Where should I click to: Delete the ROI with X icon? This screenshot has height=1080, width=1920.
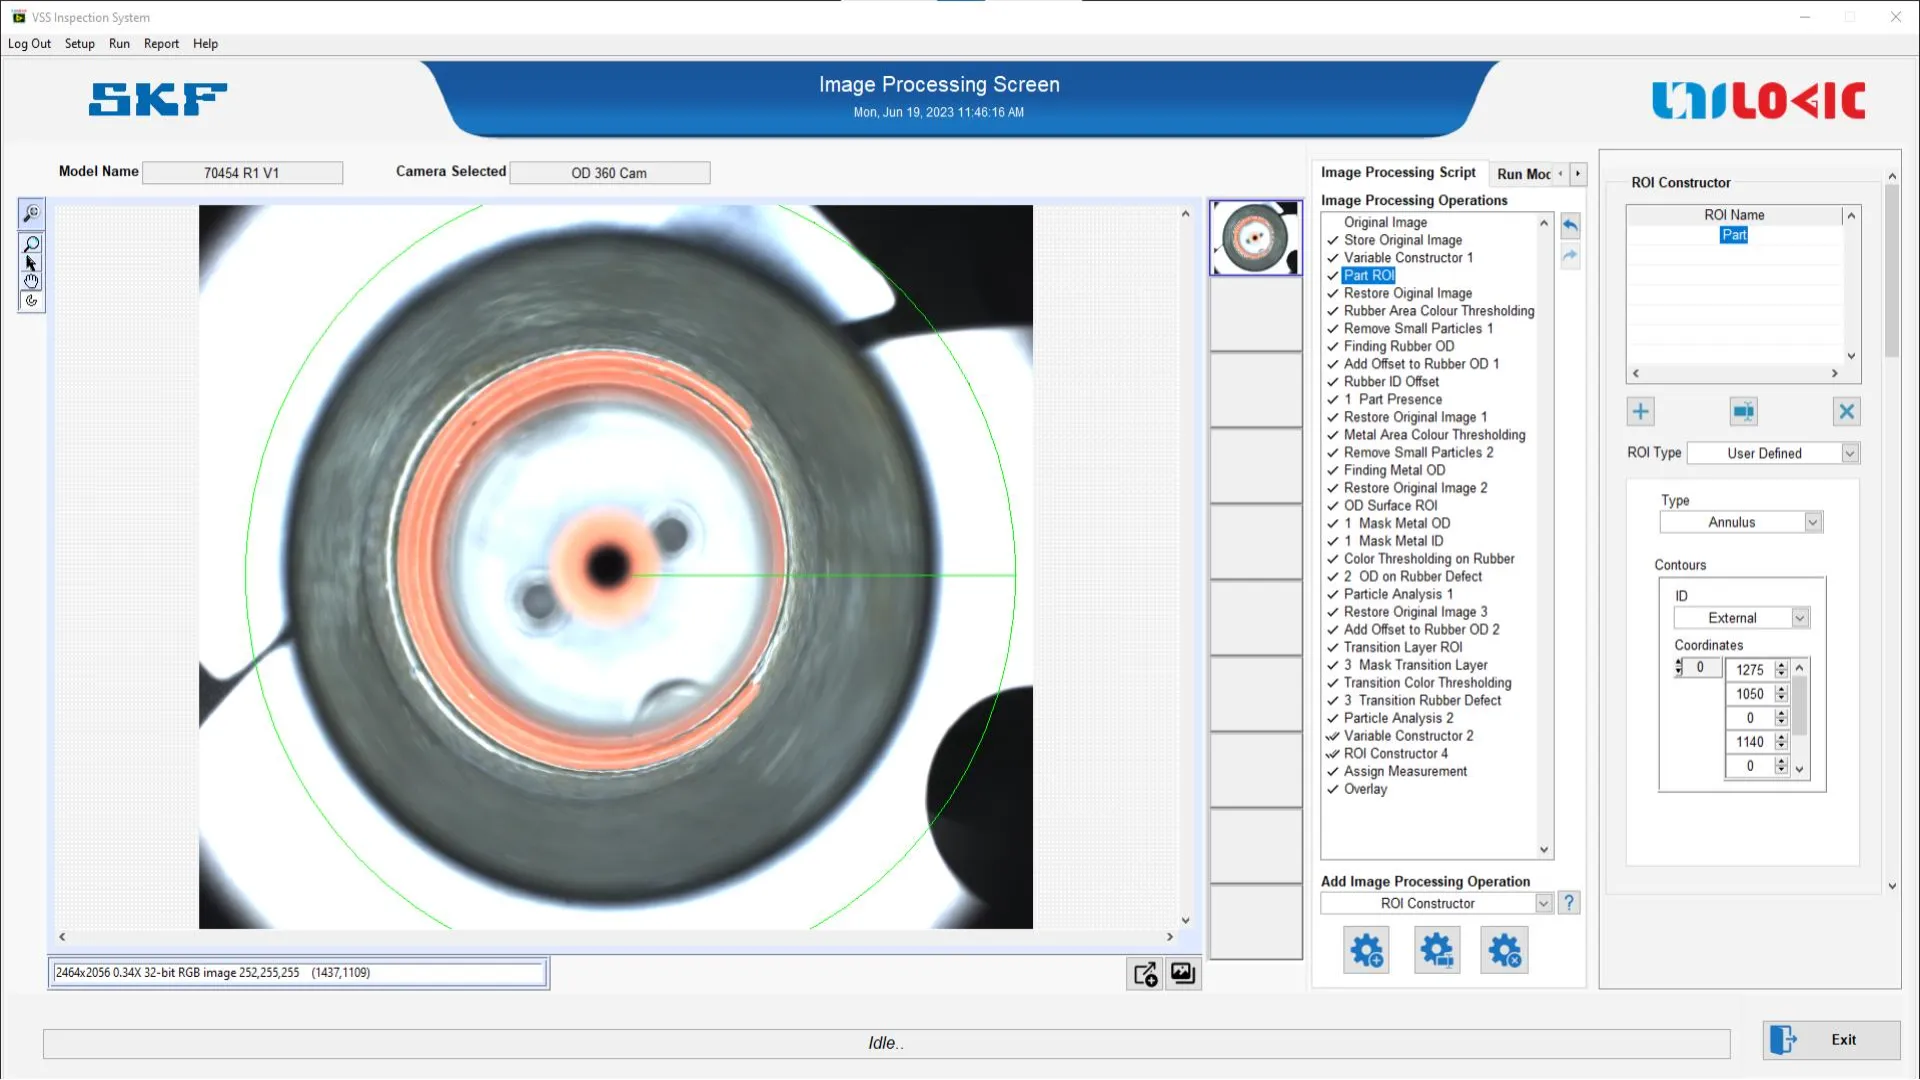(x=1846, y=411)
